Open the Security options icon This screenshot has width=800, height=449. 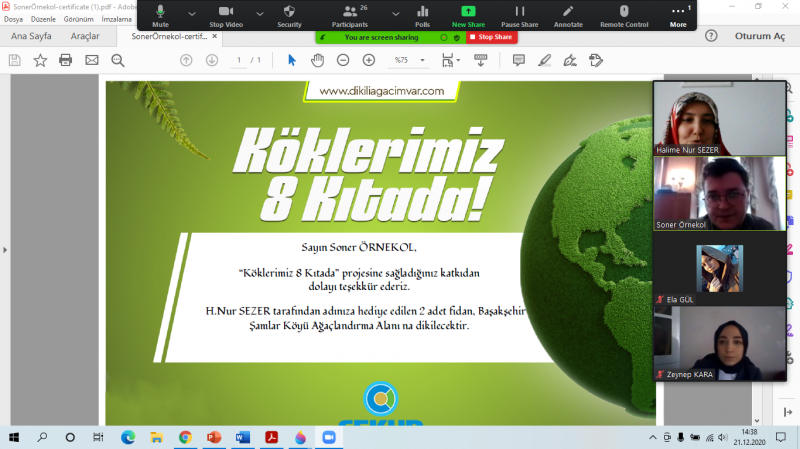289,14
